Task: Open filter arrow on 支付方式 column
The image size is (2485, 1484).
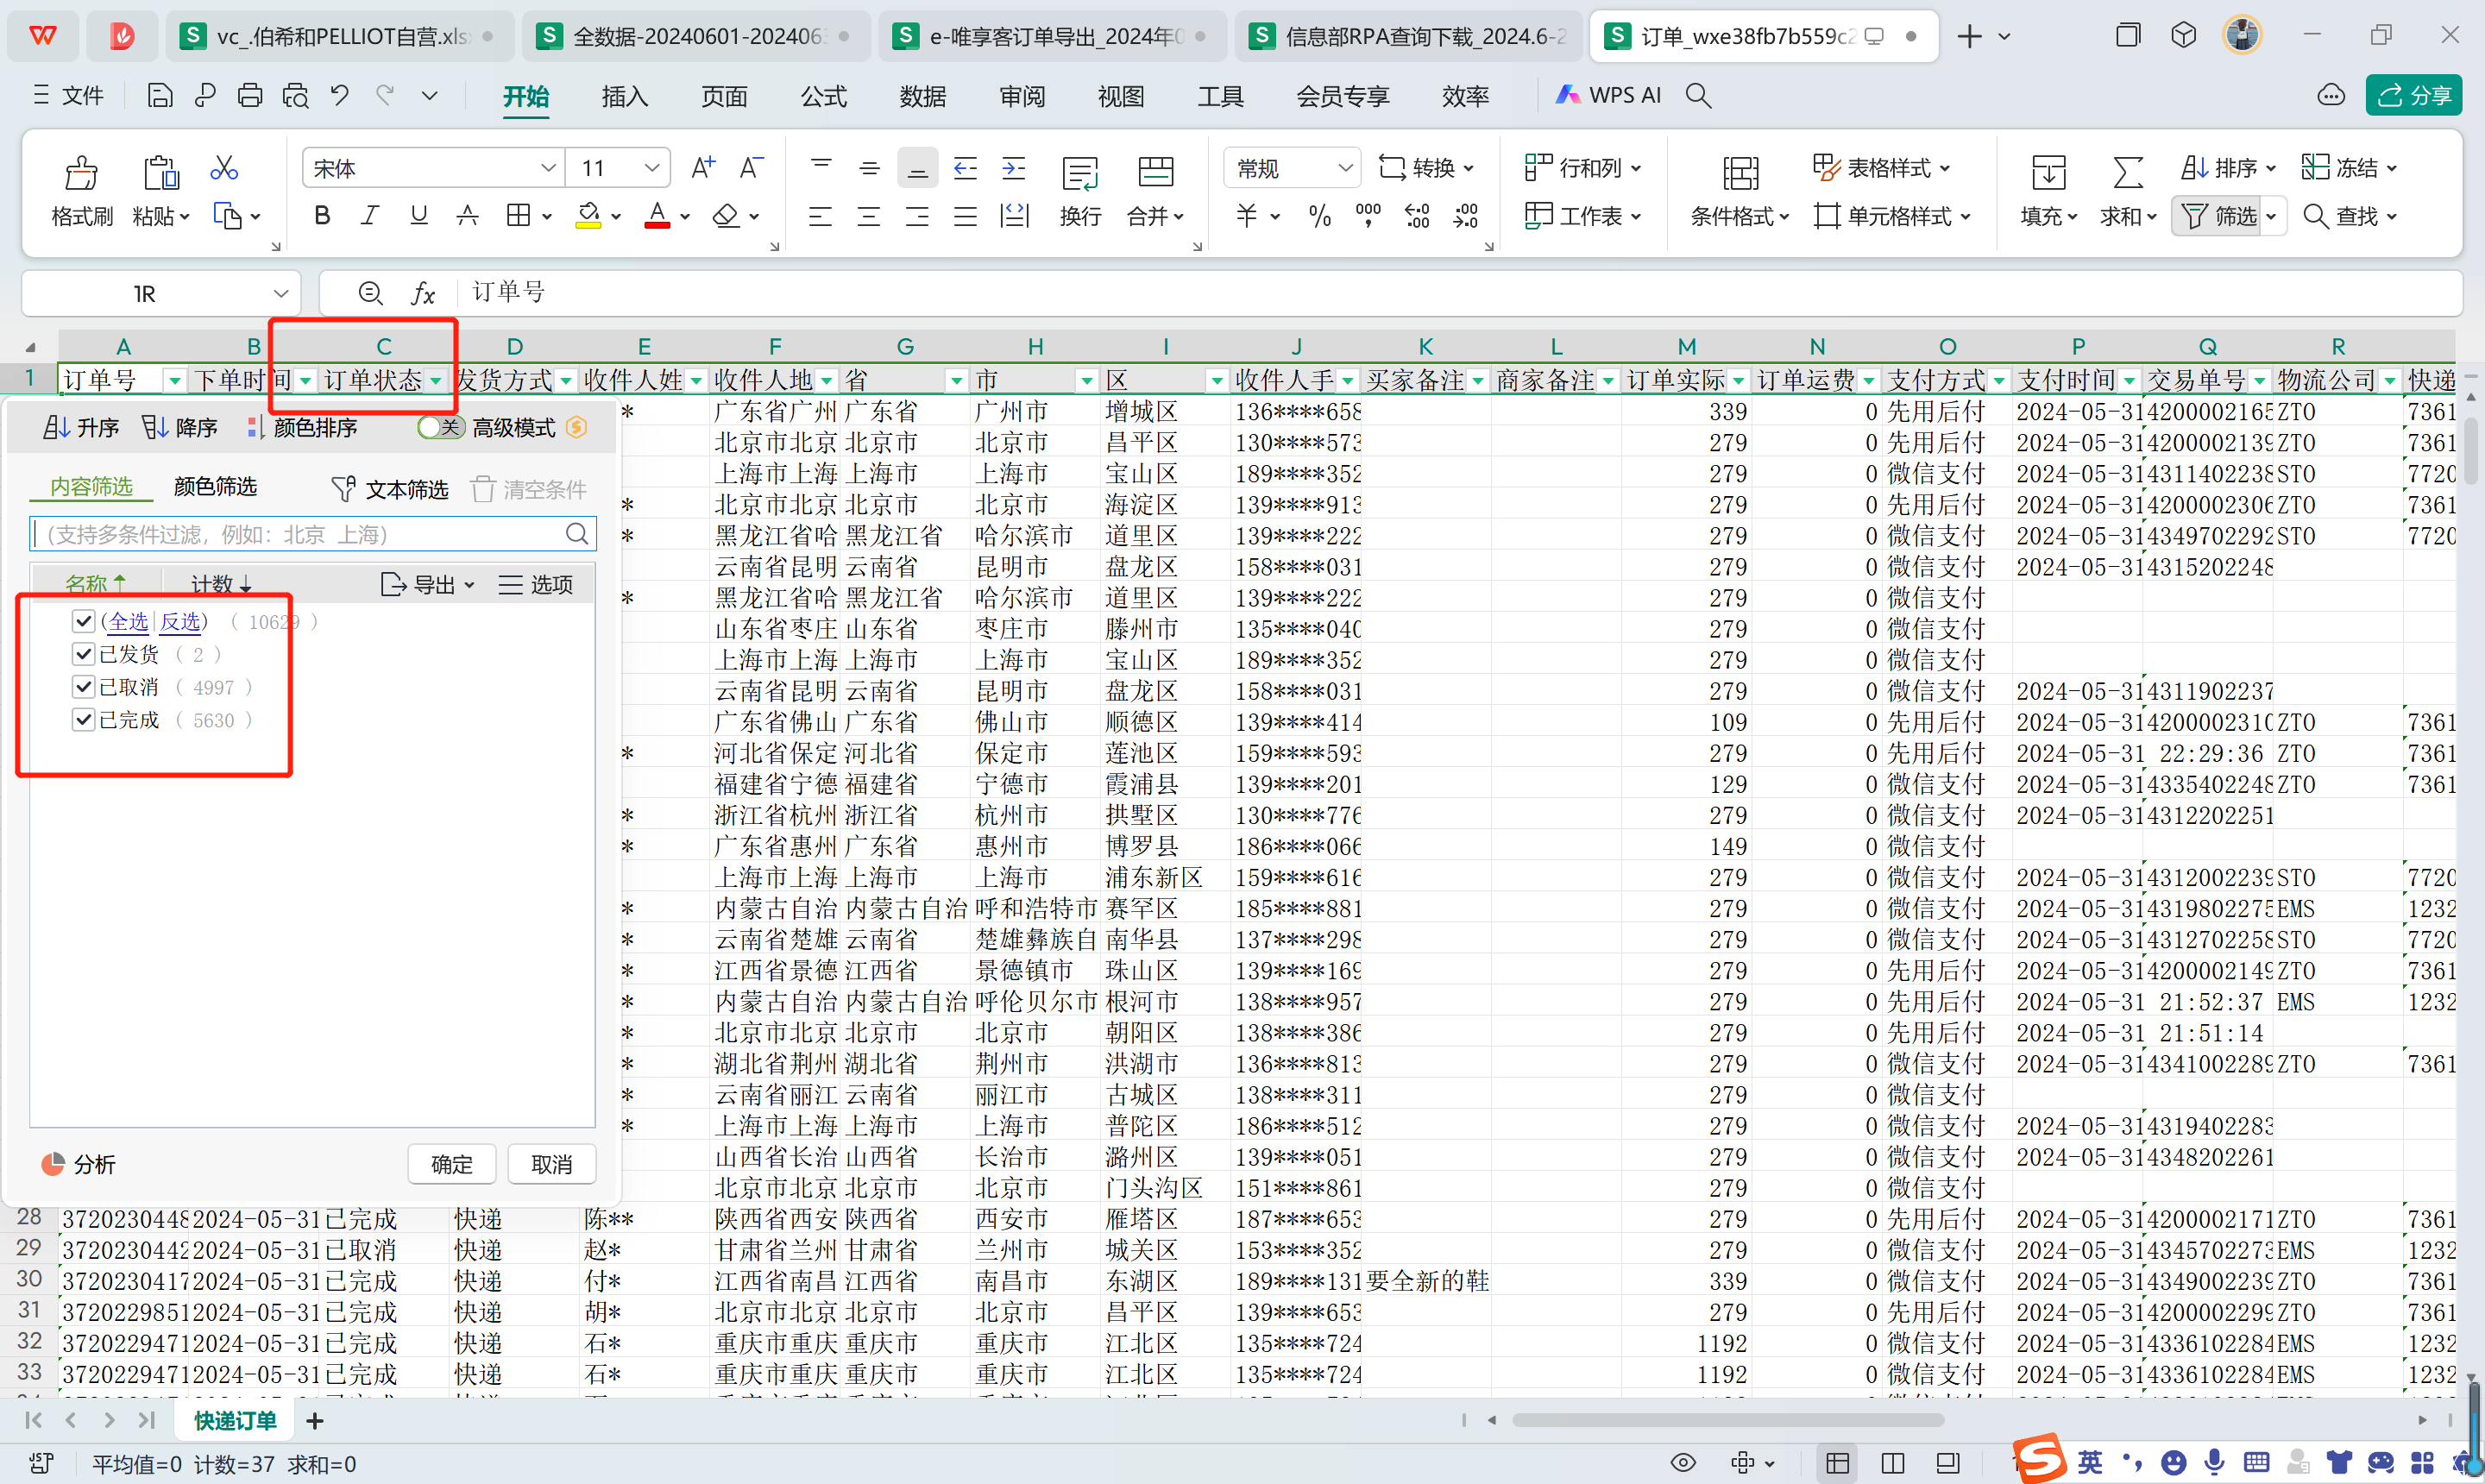Action: point(1999,381)
